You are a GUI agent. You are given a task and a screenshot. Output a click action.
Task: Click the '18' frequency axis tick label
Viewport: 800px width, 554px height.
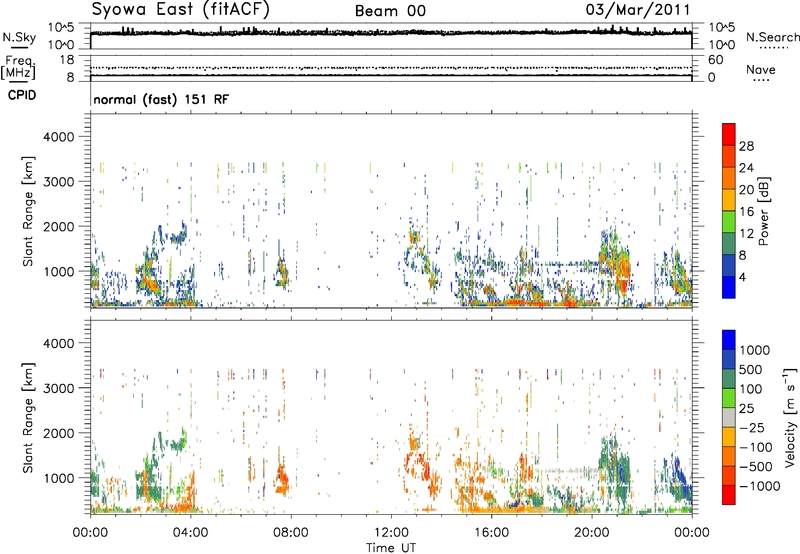tap(67, 60)
